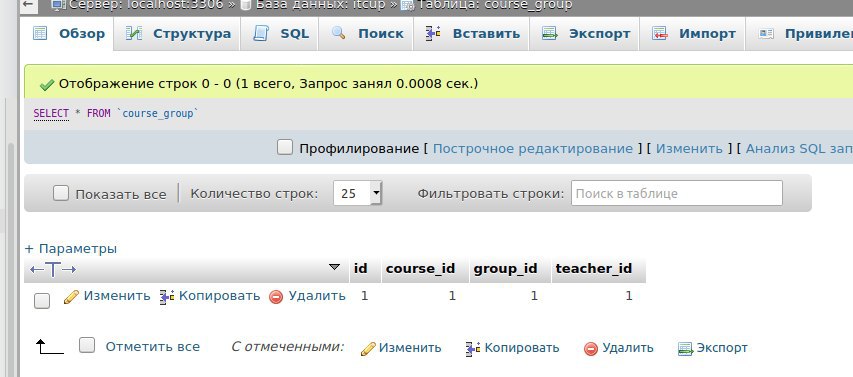Click the Структура tab icon
Image resolution: width=853 pixels, height=377 pixels.
134,33
